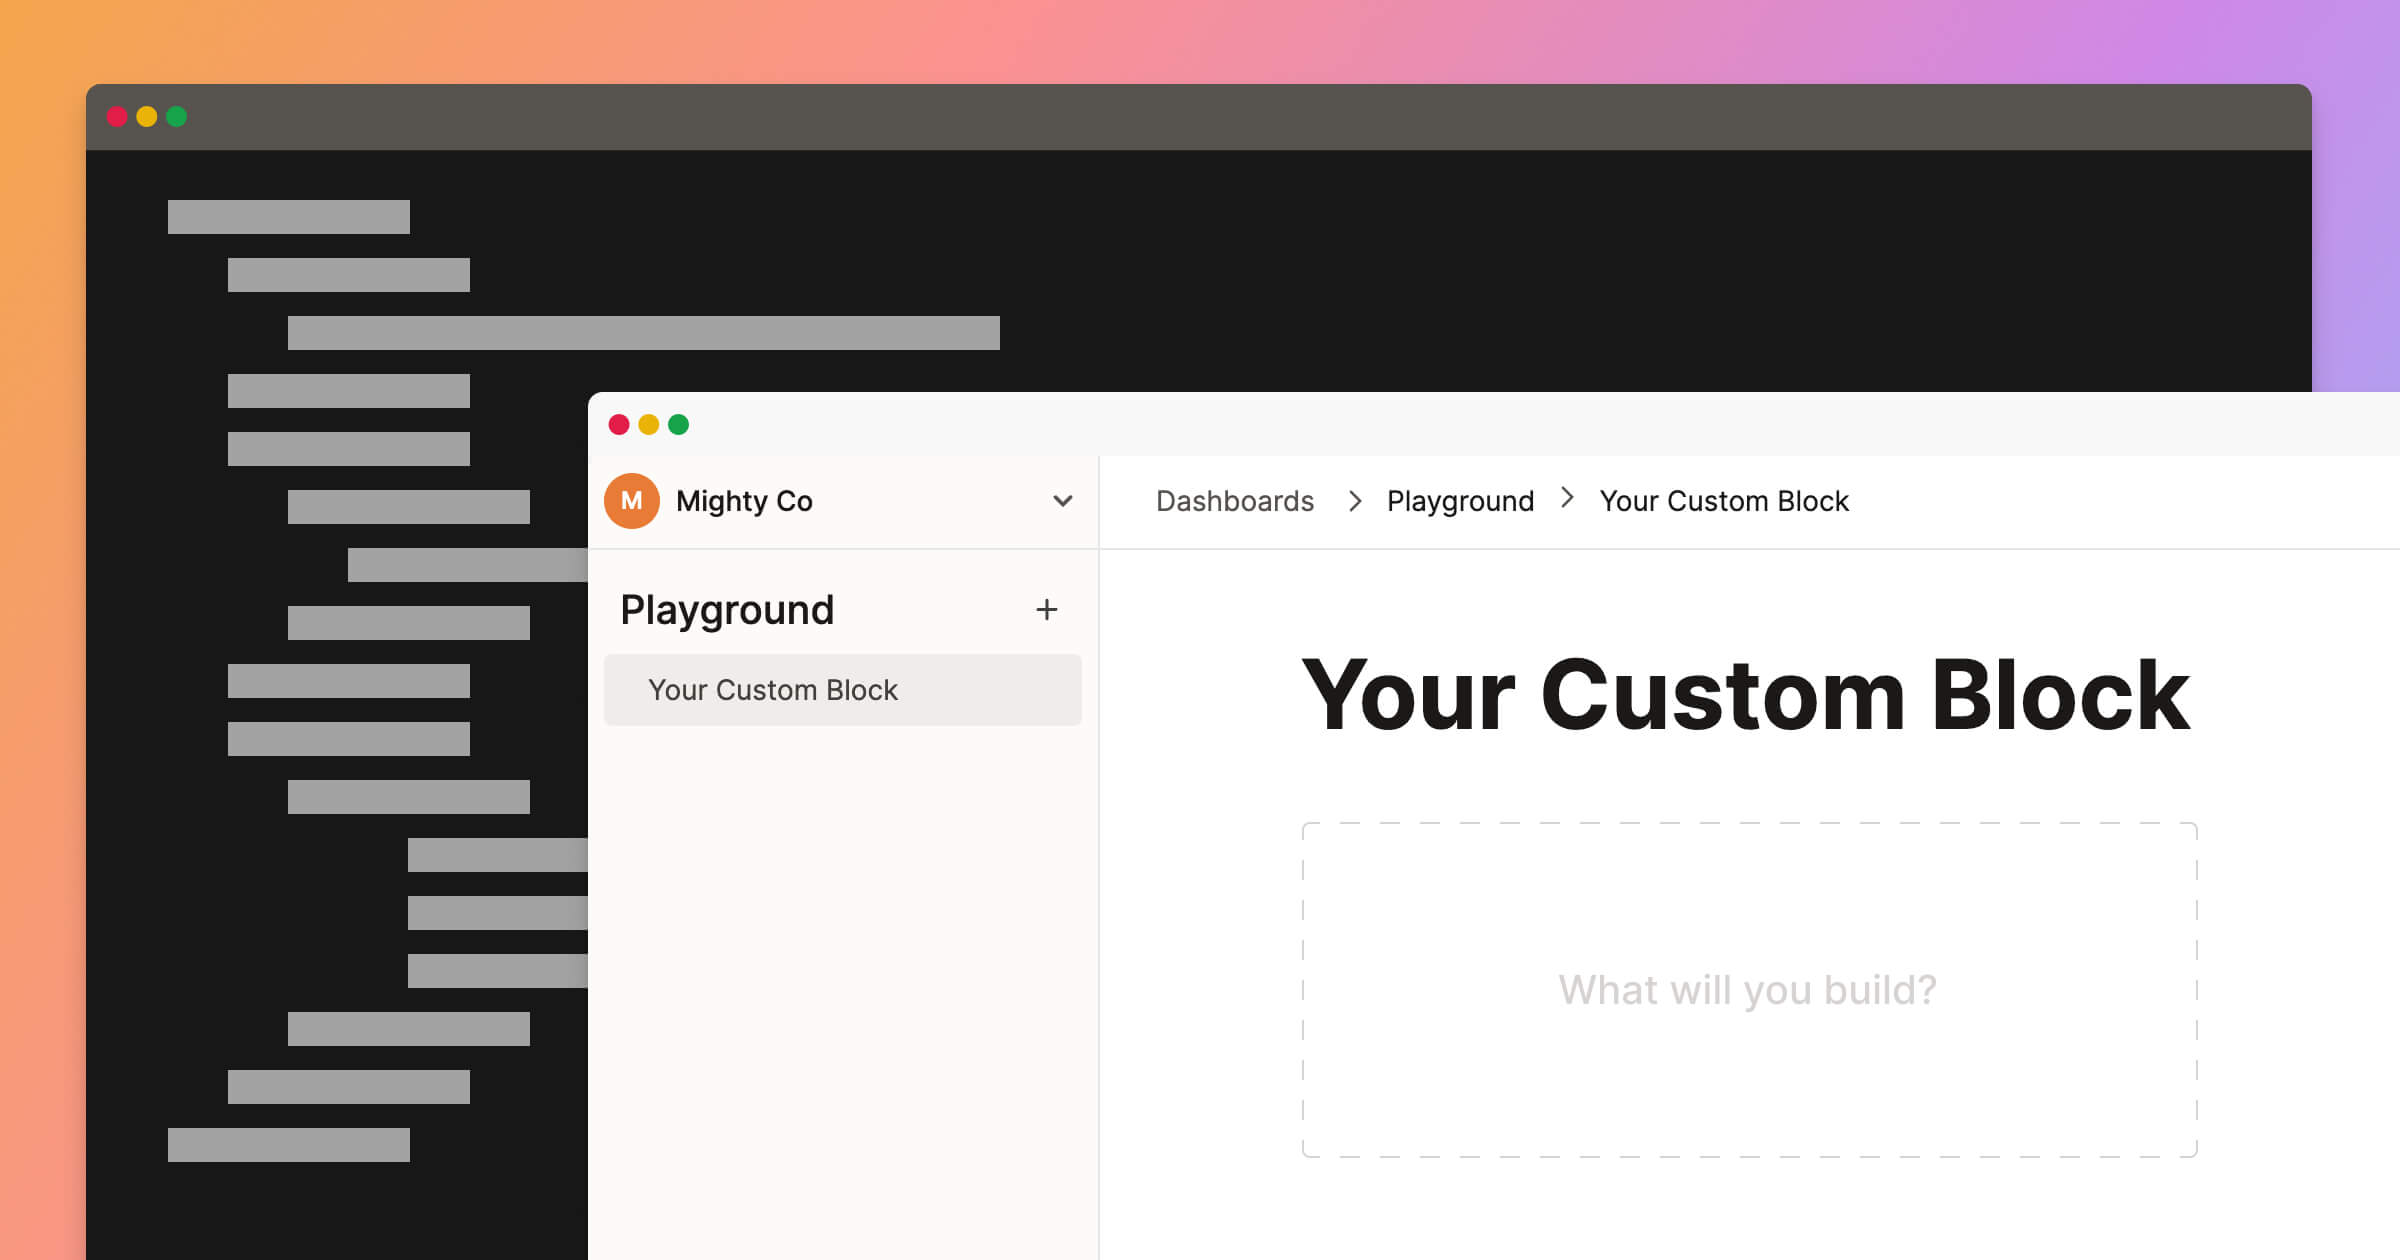2400x1260 pixels.
Task: Click the yellow traffic light minimize icon
Action: (648, 425)
